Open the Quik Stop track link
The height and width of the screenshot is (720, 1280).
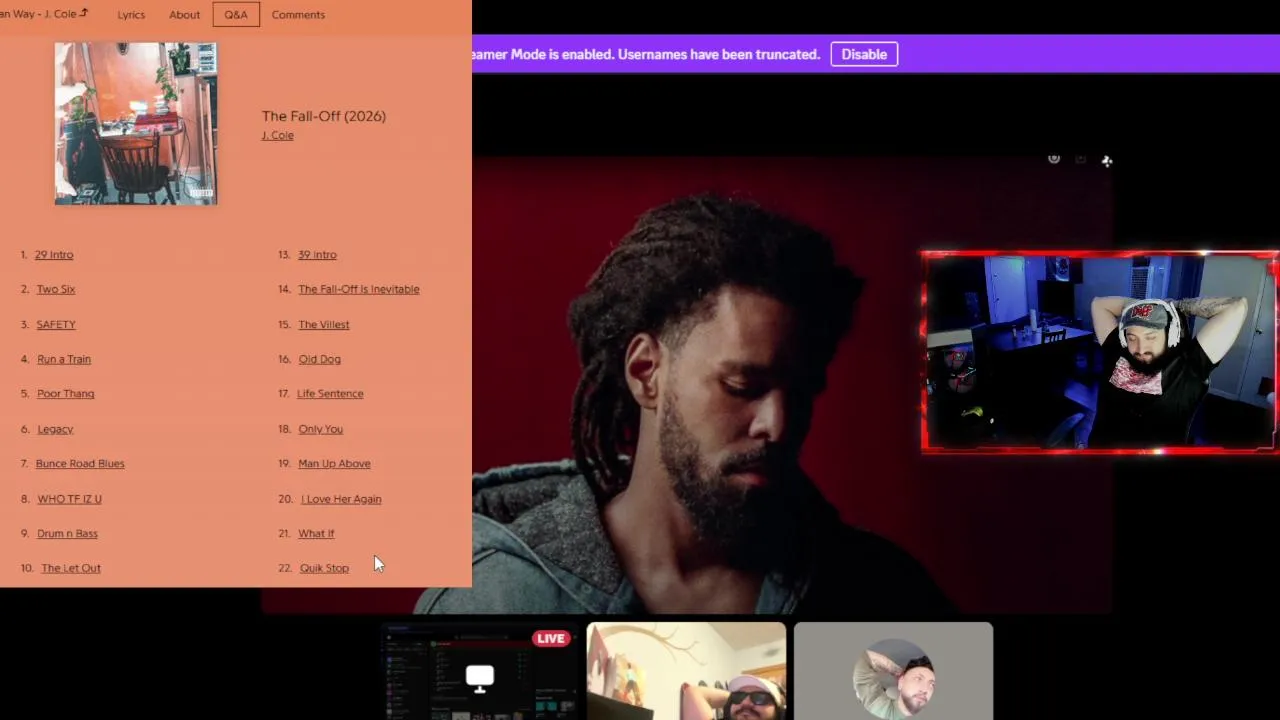point(324,568)
